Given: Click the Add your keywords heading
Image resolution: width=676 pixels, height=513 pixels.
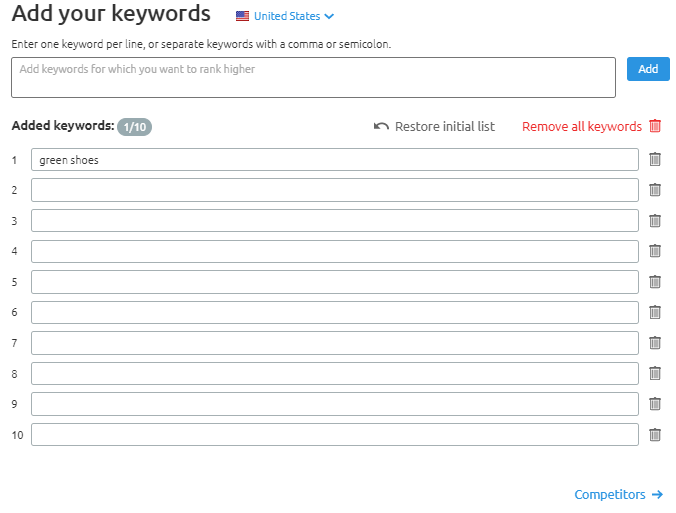Looking at the screenshot, I should point(111,14).
